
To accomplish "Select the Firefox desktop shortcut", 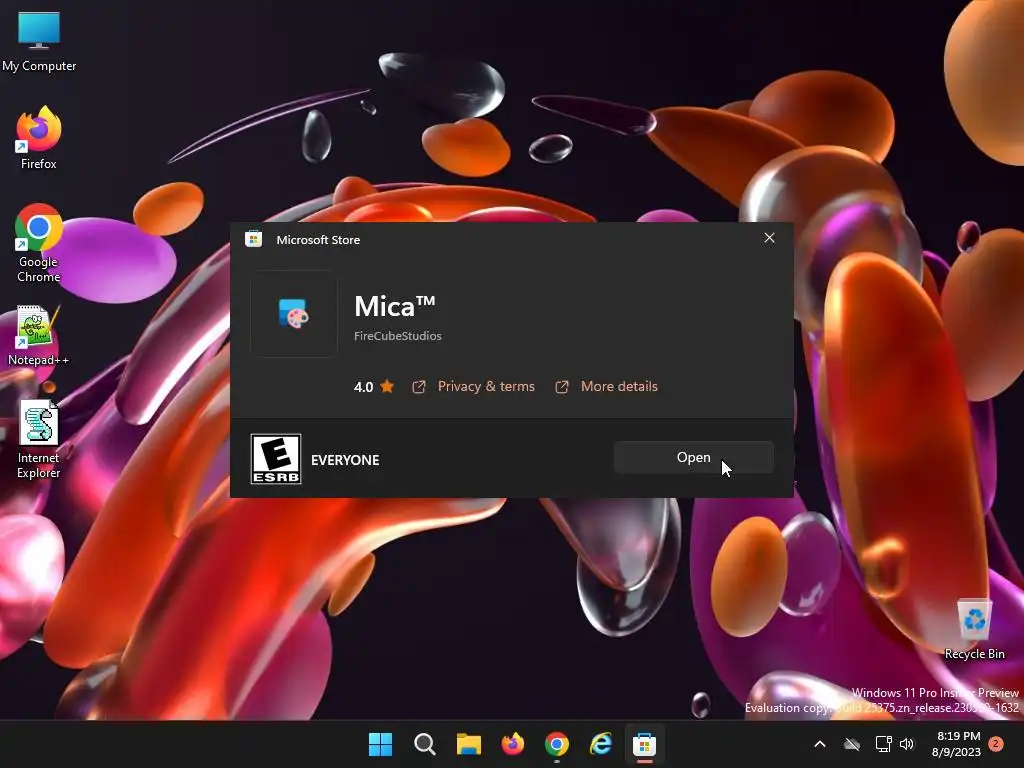I will pyautogui.click(x=39, y=138).
